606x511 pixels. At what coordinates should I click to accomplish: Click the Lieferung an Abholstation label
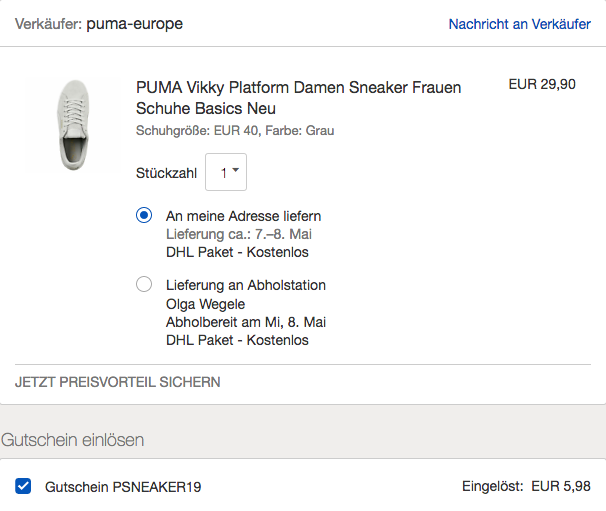click(246, 285)
